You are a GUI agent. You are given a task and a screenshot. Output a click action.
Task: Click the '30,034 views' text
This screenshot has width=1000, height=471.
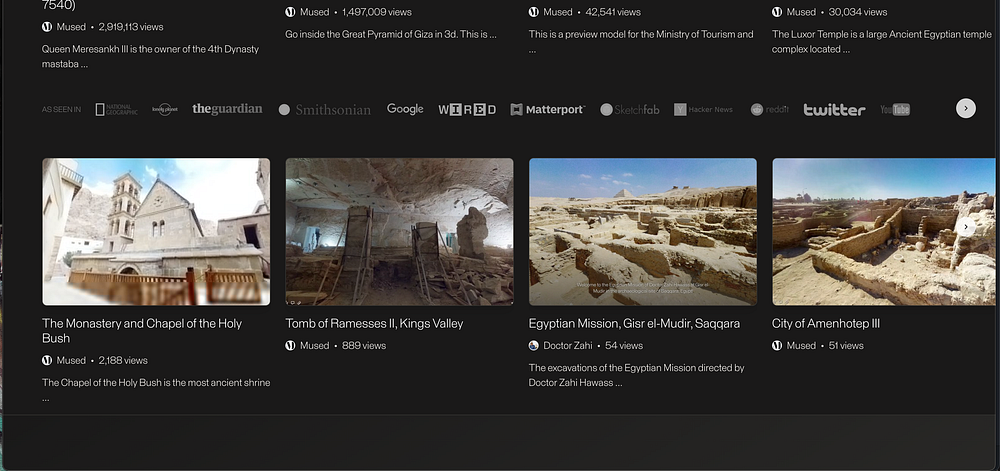tap(858, 12)
